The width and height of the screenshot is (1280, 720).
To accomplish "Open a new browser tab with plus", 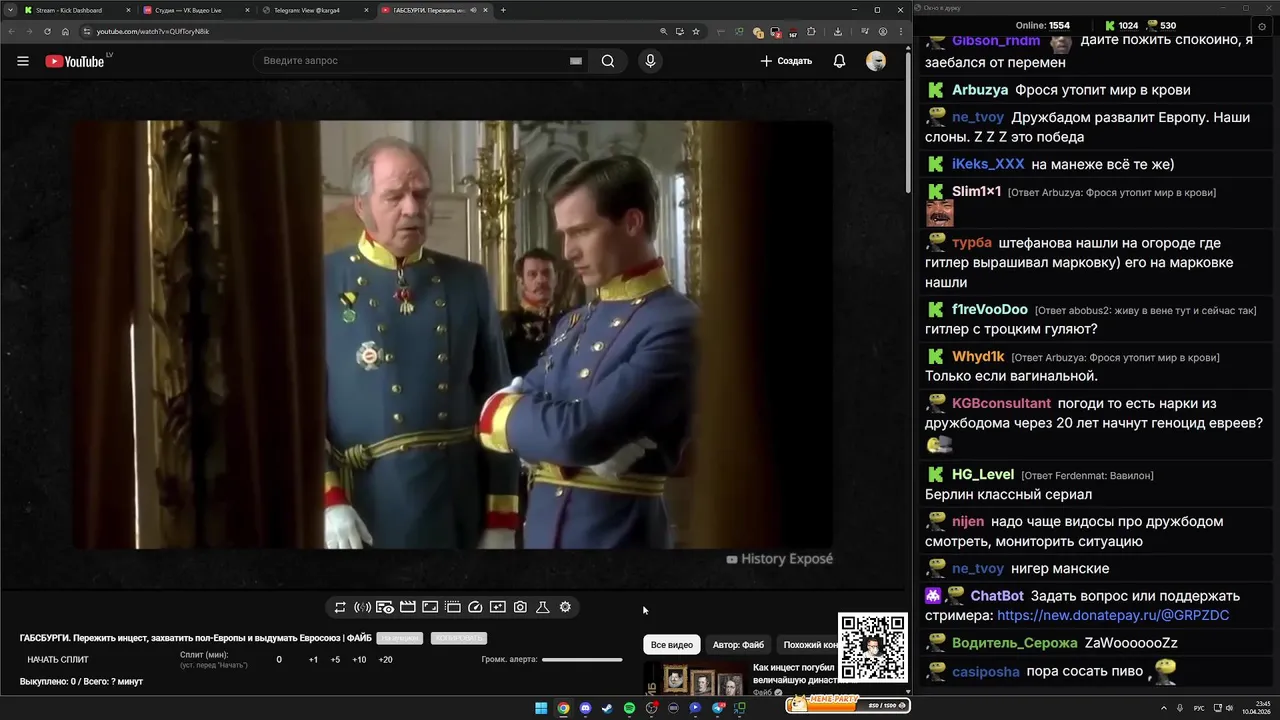I will pyautogui.click(x=503, y=10).
